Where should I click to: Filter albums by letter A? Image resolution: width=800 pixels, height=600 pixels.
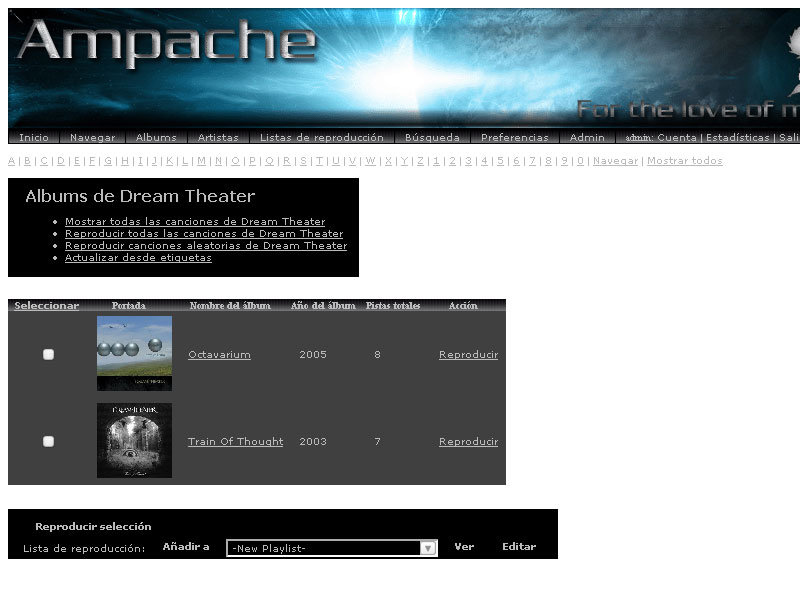(x=12, y=161)
